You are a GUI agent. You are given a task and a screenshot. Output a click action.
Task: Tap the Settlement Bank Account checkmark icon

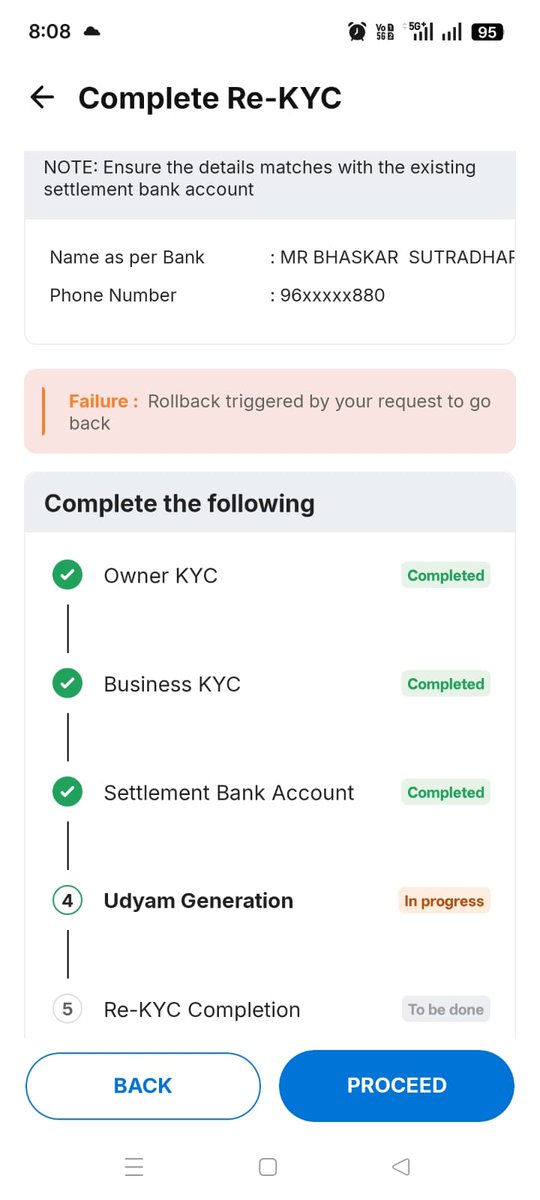[67, 792]
